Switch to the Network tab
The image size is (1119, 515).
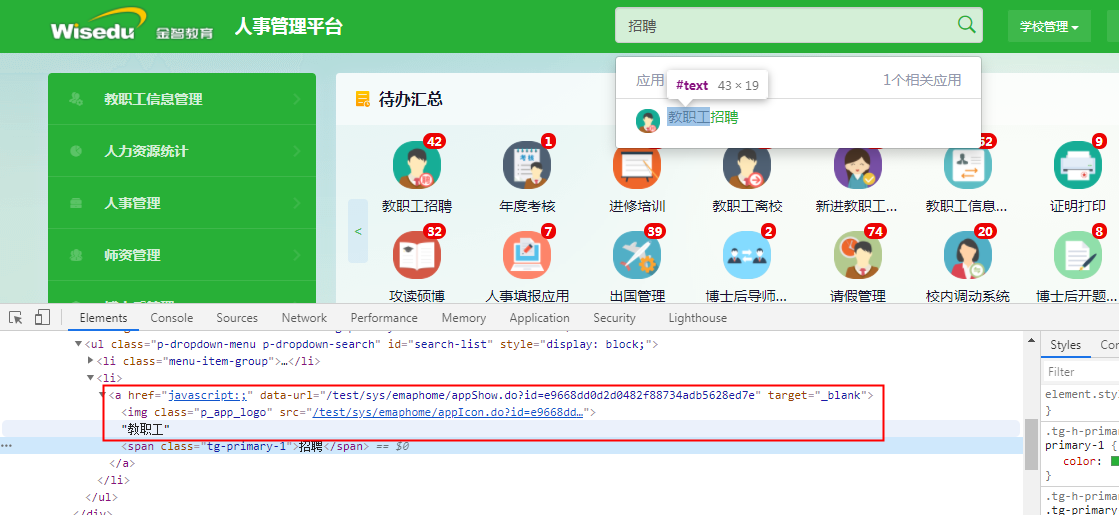pos(304,318)
